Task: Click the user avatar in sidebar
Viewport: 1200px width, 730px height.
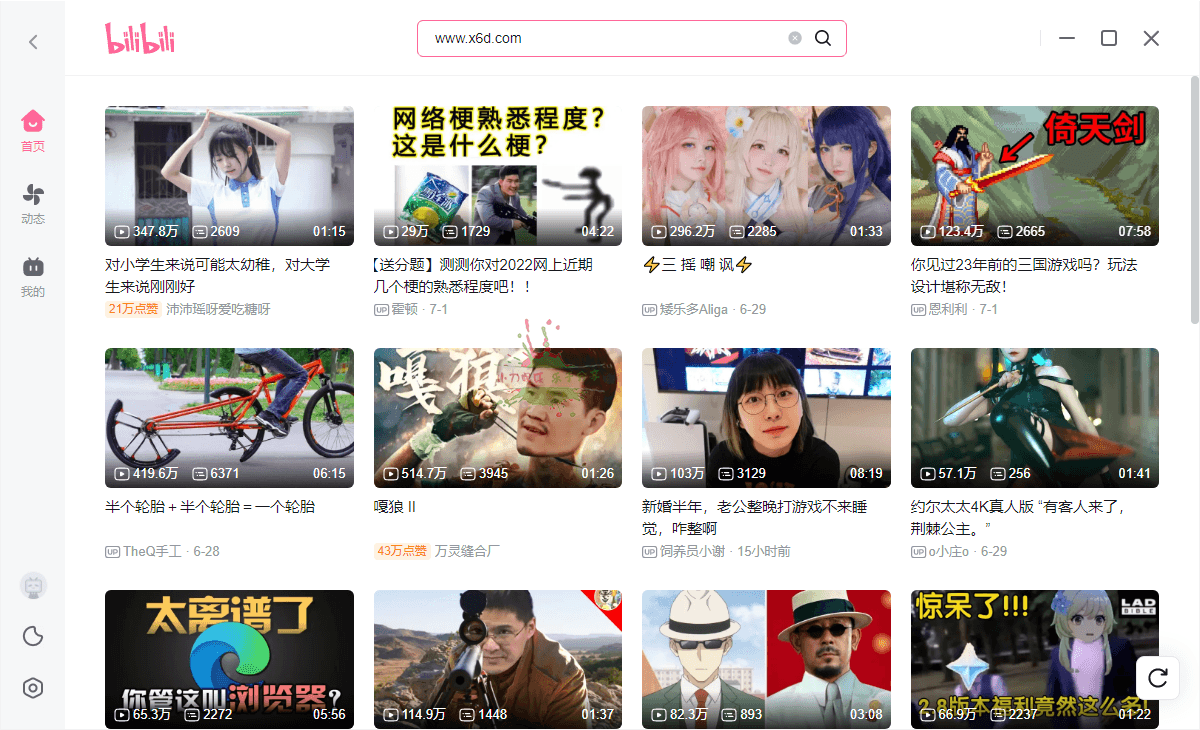Action: [33, 586]
